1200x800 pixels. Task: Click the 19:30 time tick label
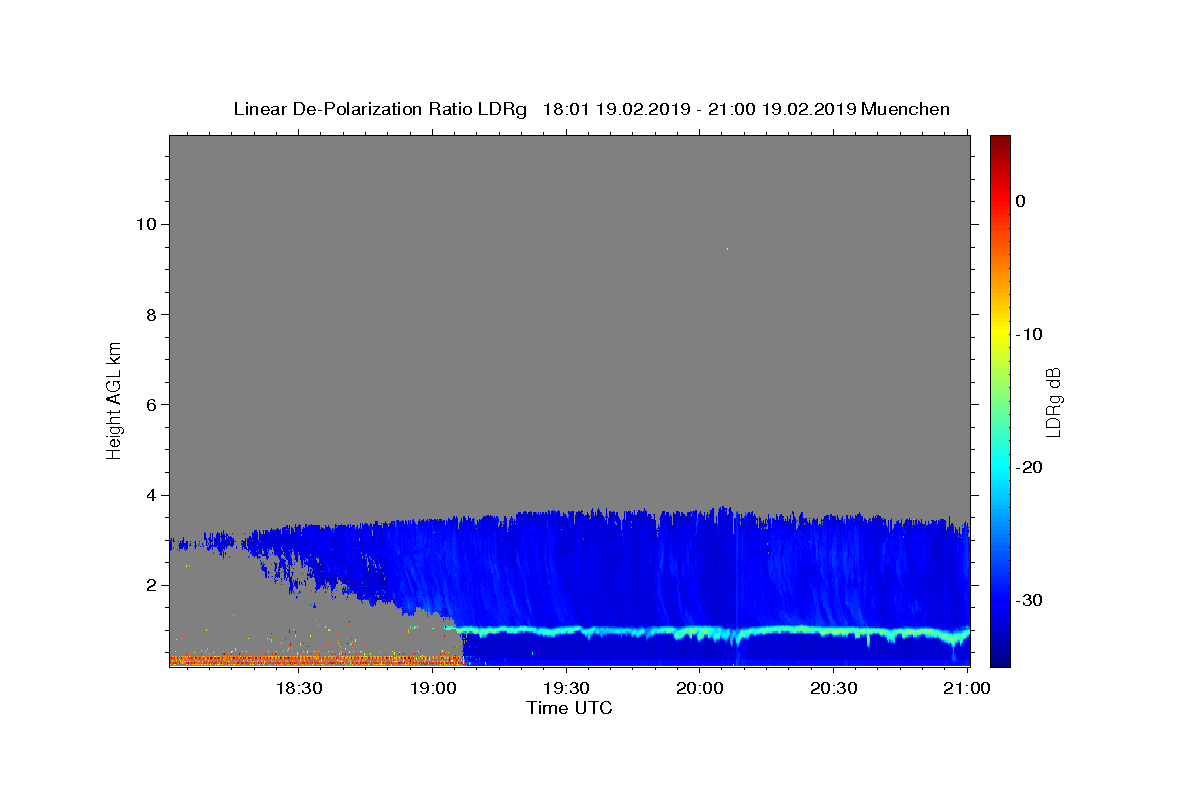pos(566,688)
